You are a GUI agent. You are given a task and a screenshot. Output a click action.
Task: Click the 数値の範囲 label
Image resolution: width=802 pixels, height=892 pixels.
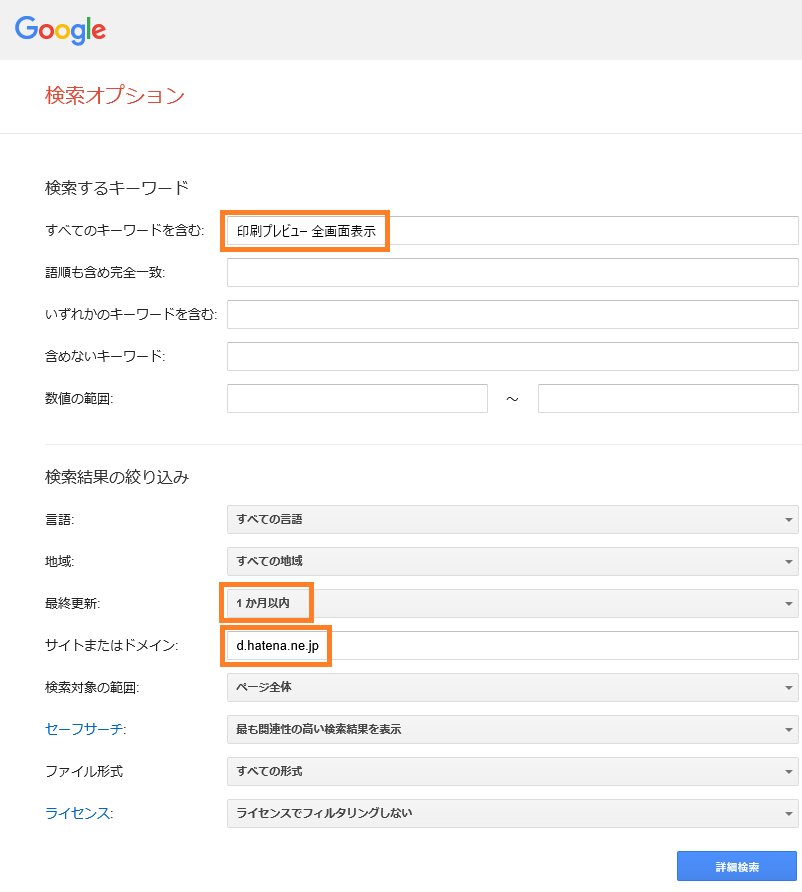coord(79,398)
